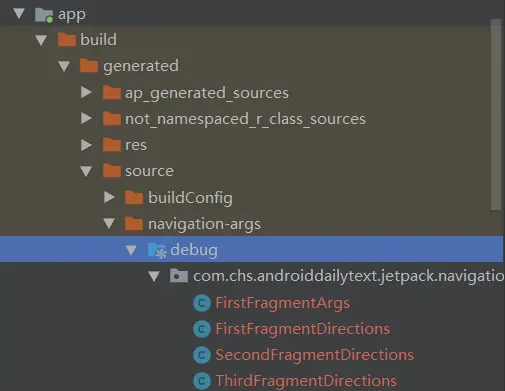Screen dimensions: 505x391
Task: Click the SecondFragmentDirections class icon
Action: pyautogui.click(x=202, y=355)
